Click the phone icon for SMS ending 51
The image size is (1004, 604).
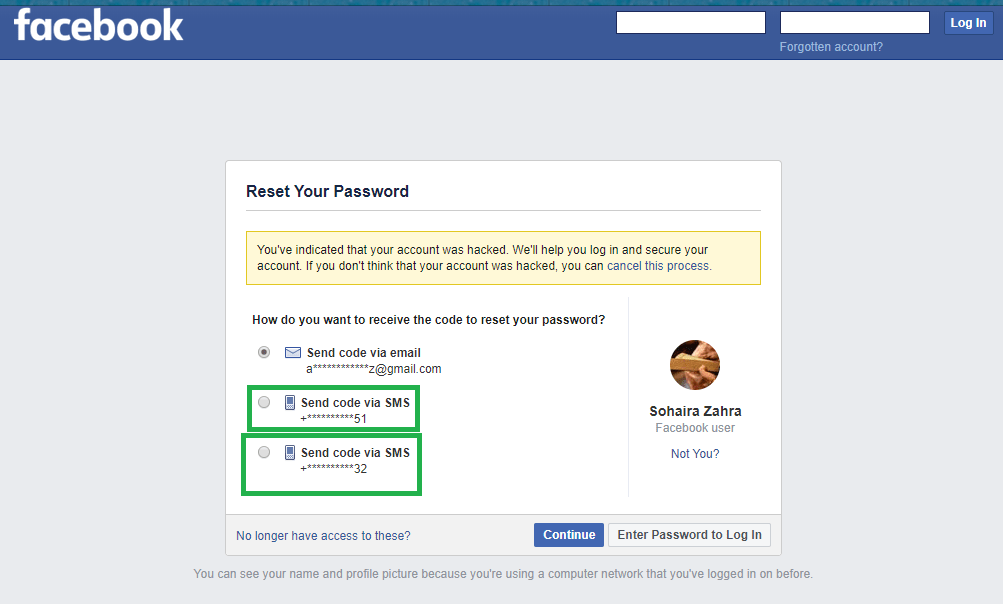pyautogui.click(x=289, y=402)
